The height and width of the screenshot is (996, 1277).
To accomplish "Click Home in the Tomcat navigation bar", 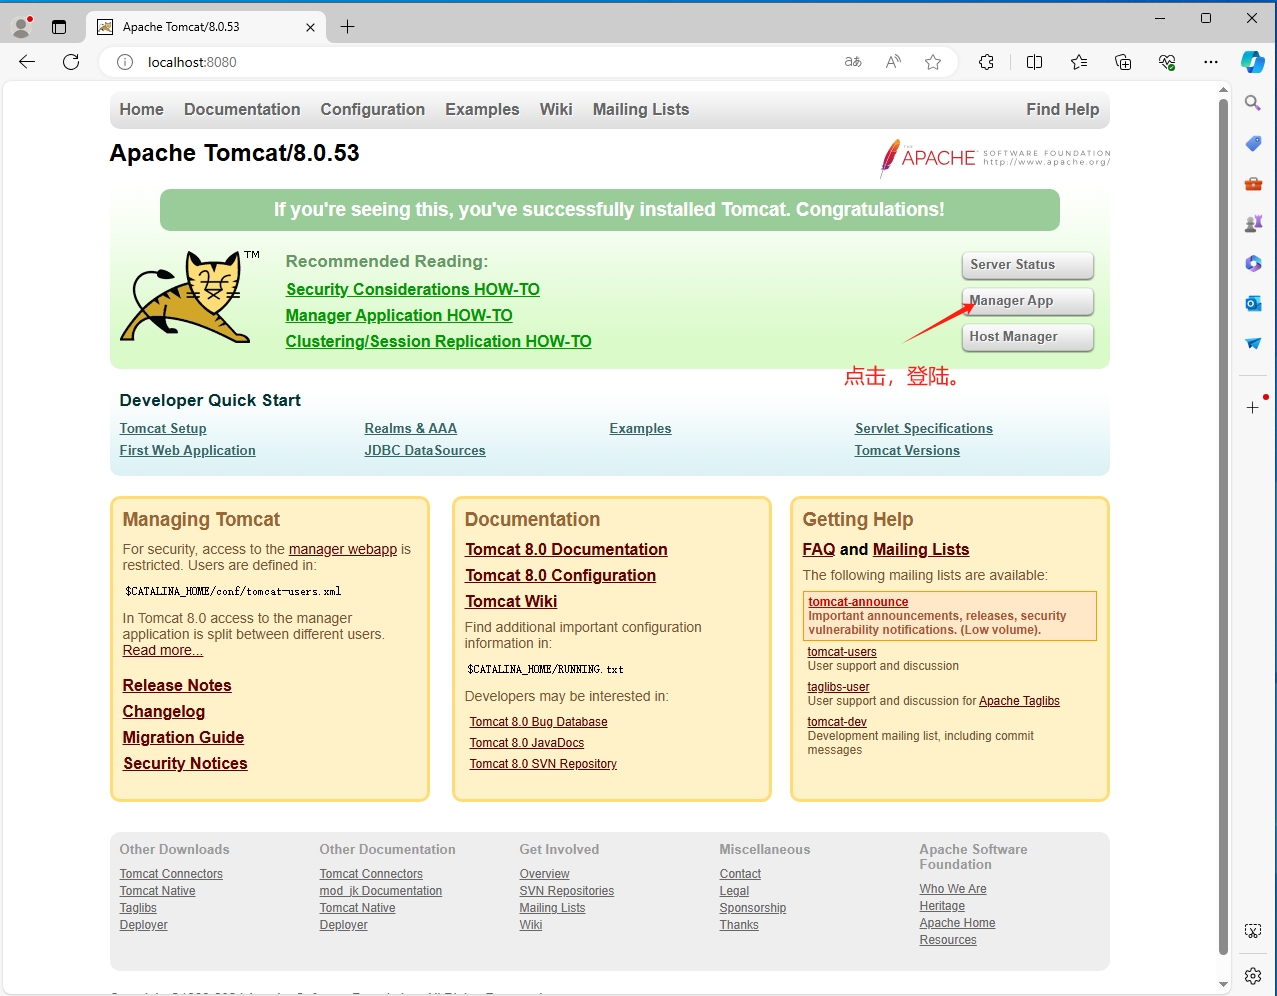I will [142, 110].
